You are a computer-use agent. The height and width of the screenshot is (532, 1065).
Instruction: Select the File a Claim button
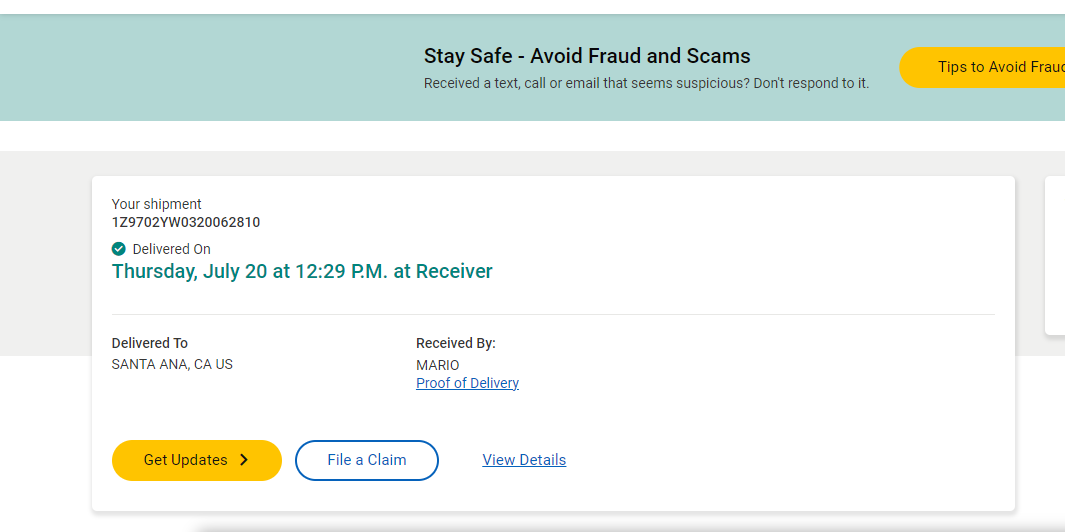pos(367,460)
